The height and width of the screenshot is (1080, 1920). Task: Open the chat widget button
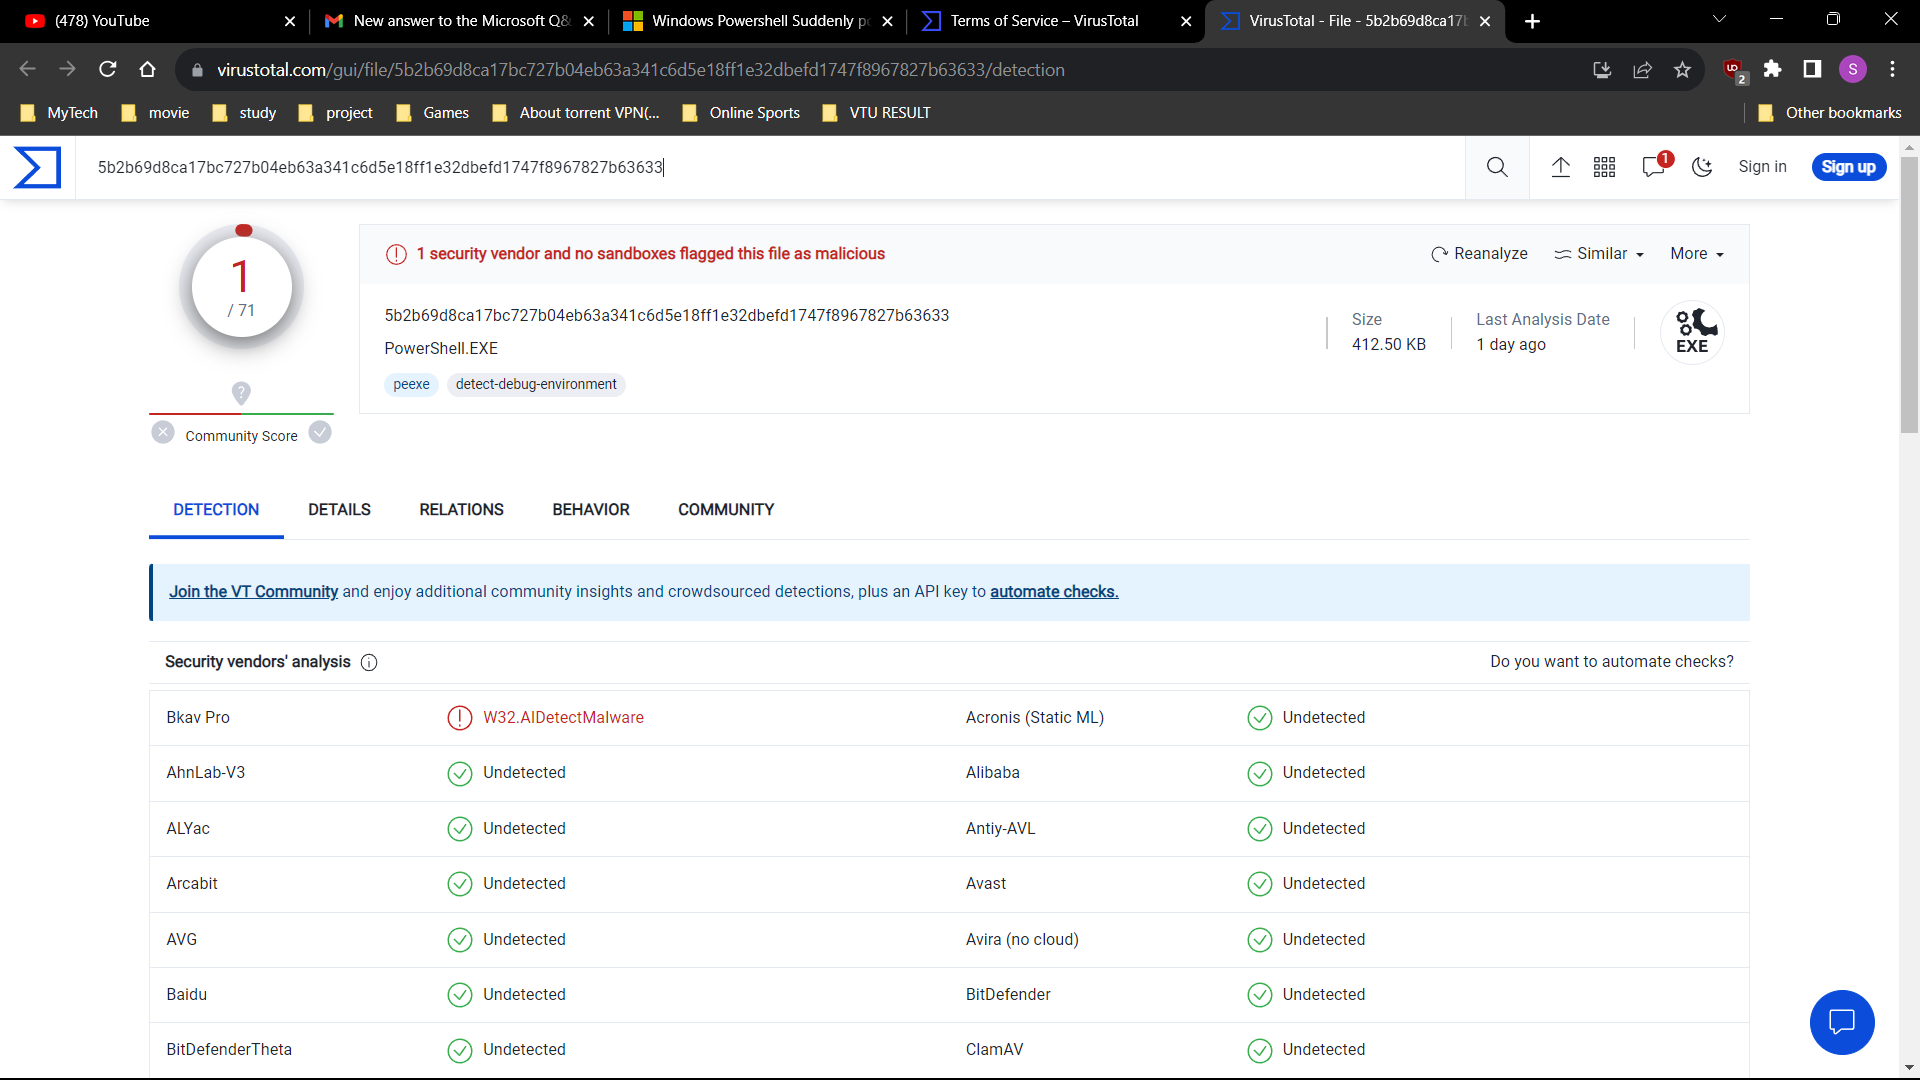coord(1842,1022)
